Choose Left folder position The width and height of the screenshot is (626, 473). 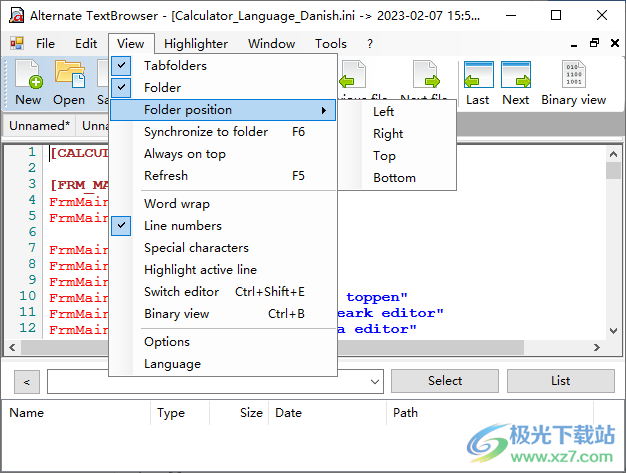pos(397,112)
